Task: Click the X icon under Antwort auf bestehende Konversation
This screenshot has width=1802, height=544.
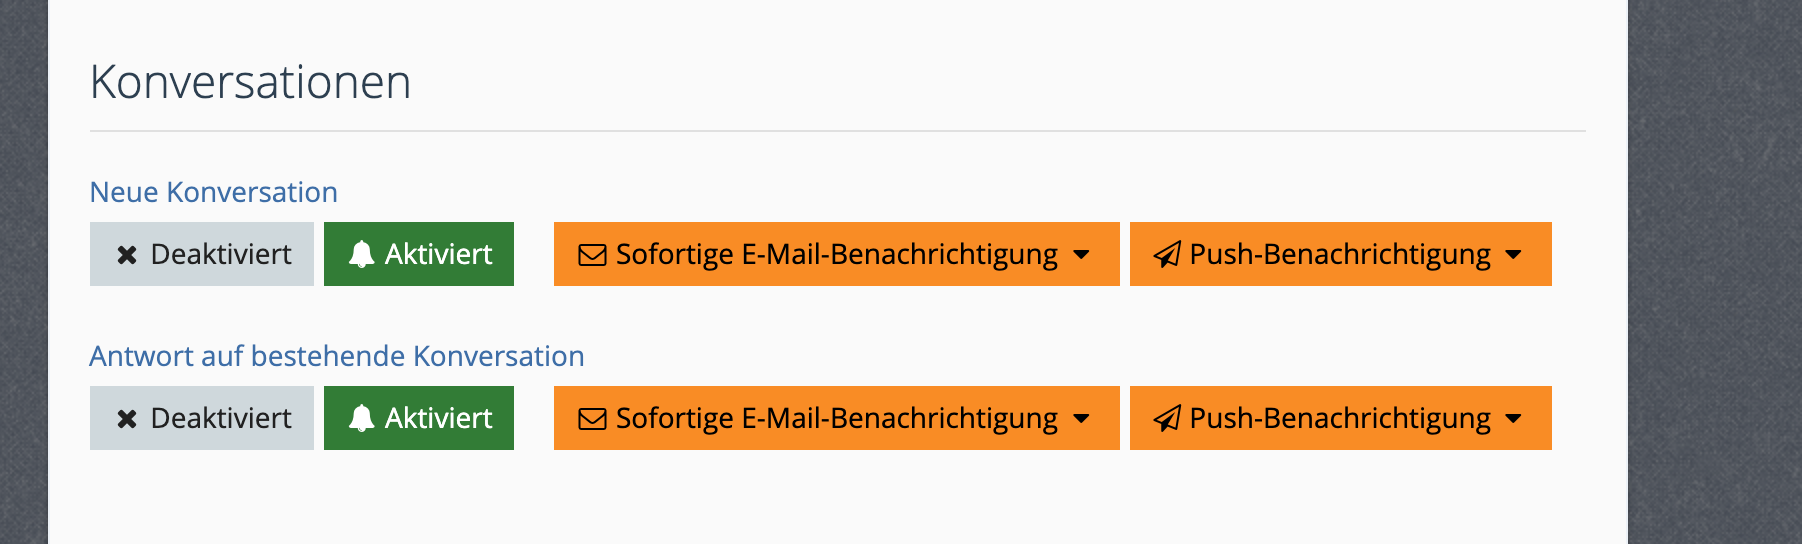Action: coord(127,419)
